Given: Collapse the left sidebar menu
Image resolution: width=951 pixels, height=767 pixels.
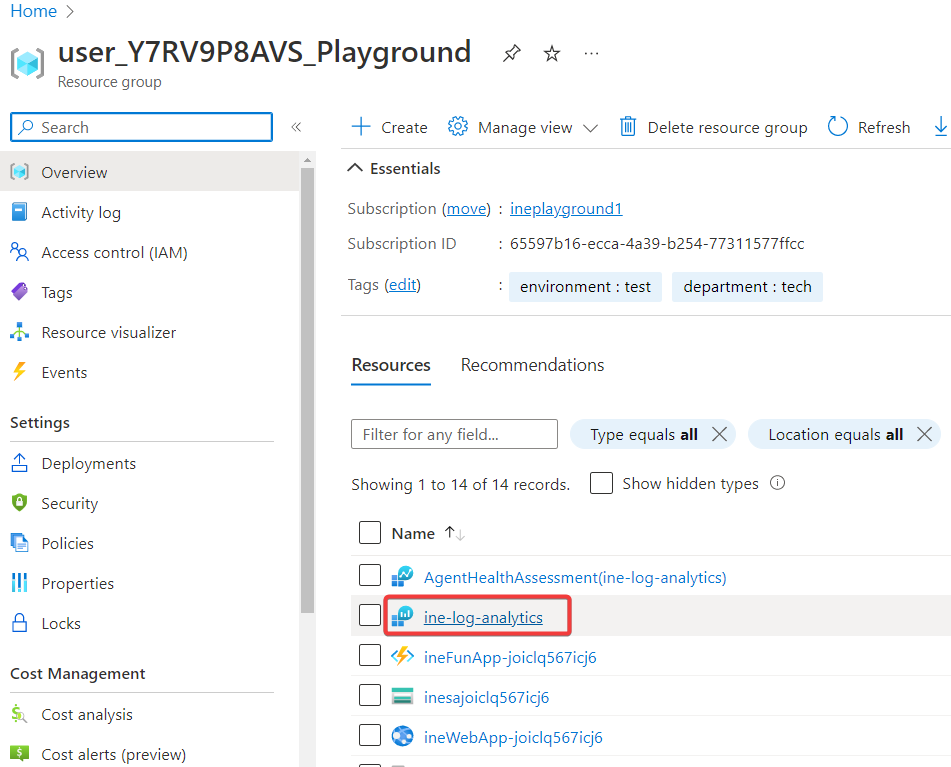Looking at the screenshot, I should point(296,127).
